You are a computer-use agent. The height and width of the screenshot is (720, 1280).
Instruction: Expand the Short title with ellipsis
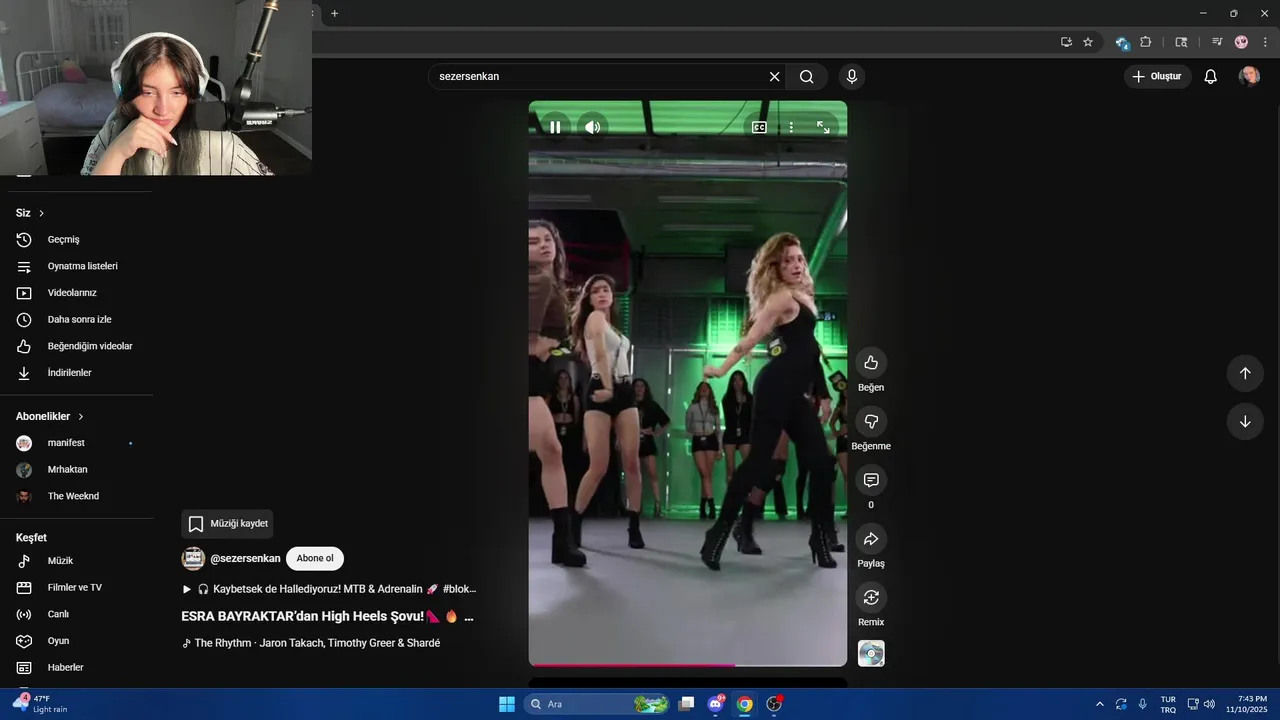469,617
